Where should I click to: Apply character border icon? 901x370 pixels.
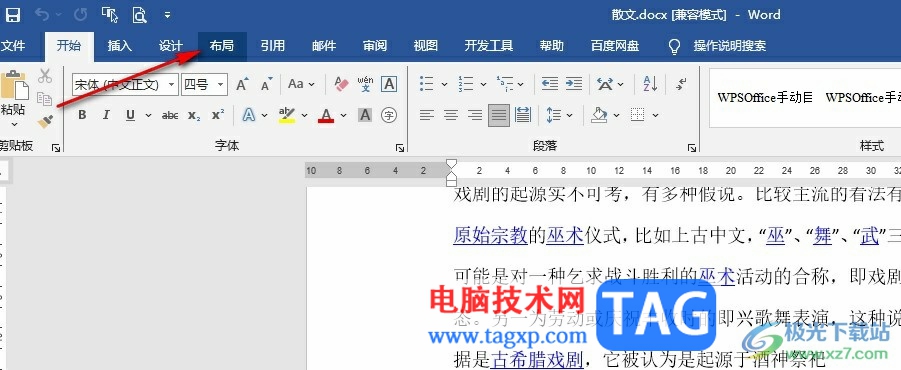[389, 84]
